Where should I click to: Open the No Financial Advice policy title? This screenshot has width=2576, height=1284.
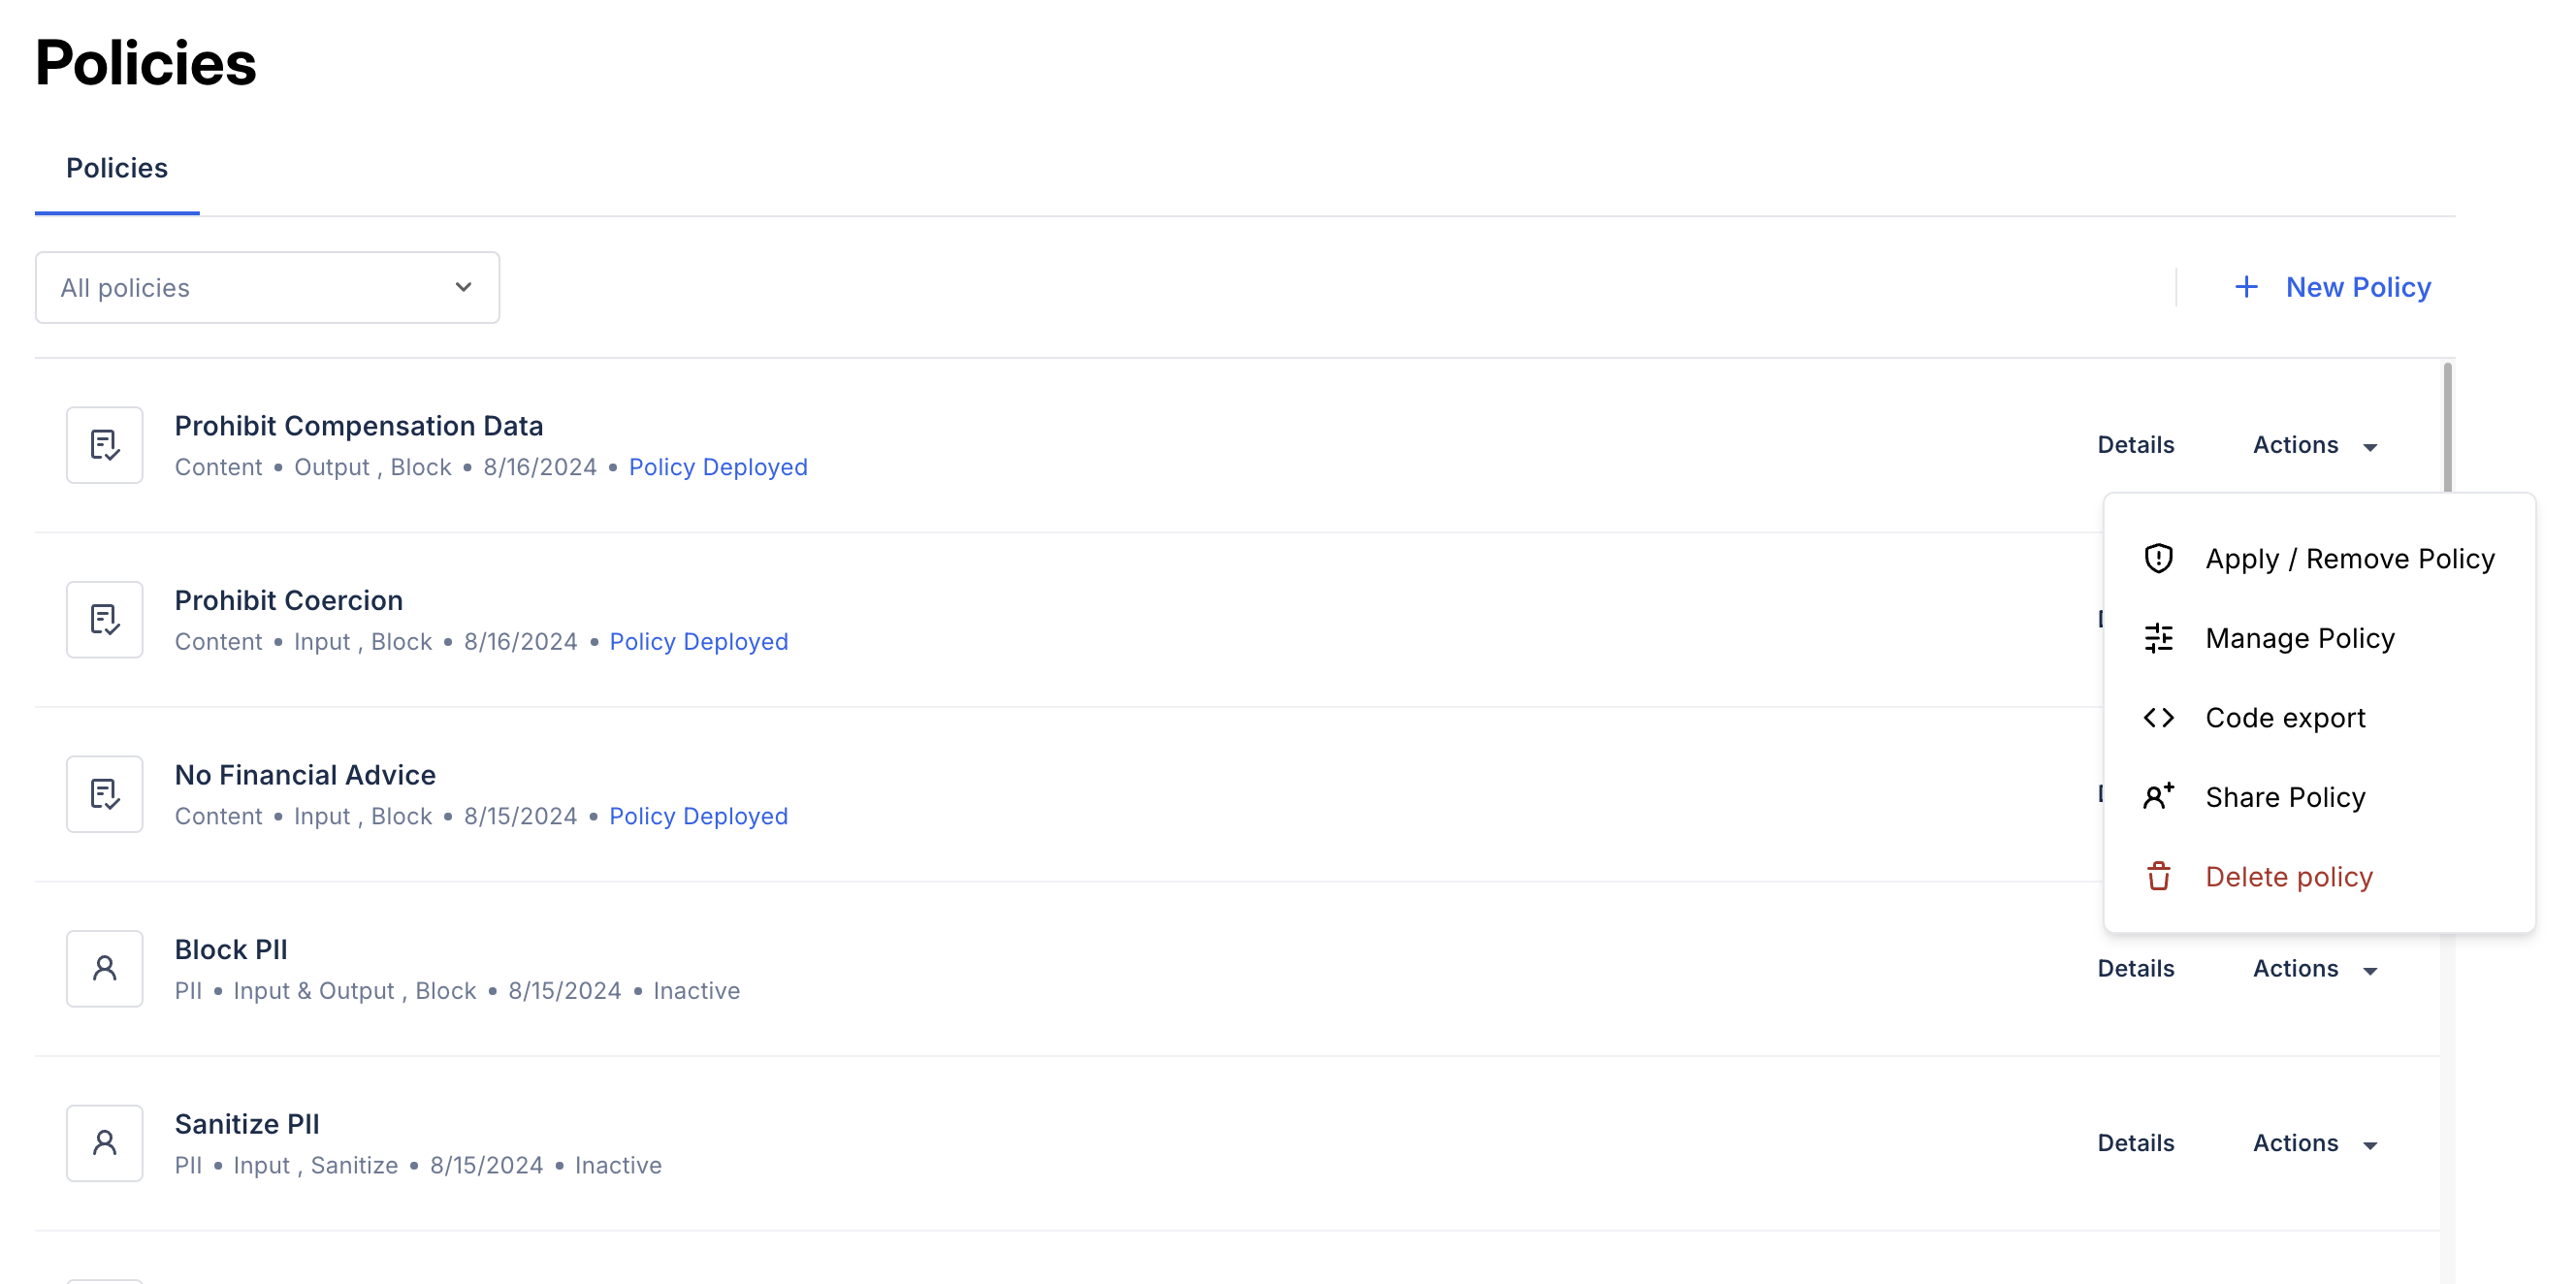pyautogui.click(x=305, y=775)
